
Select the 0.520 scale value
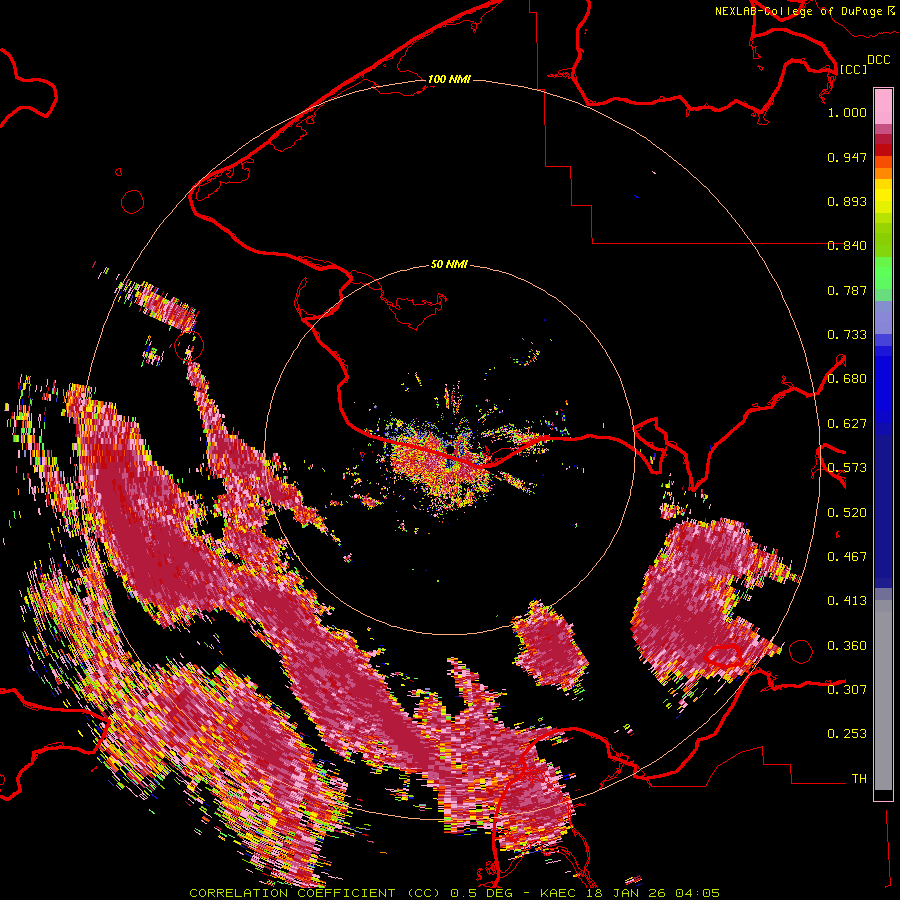coord(847,513)
